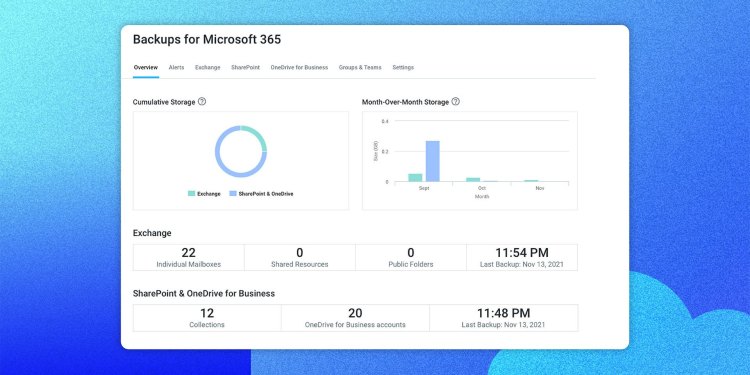Image resolution: width=750 pixels, height=375 pixels.
Task: Click the Backups for Microsoft 365 title
Action: point(207,40)
